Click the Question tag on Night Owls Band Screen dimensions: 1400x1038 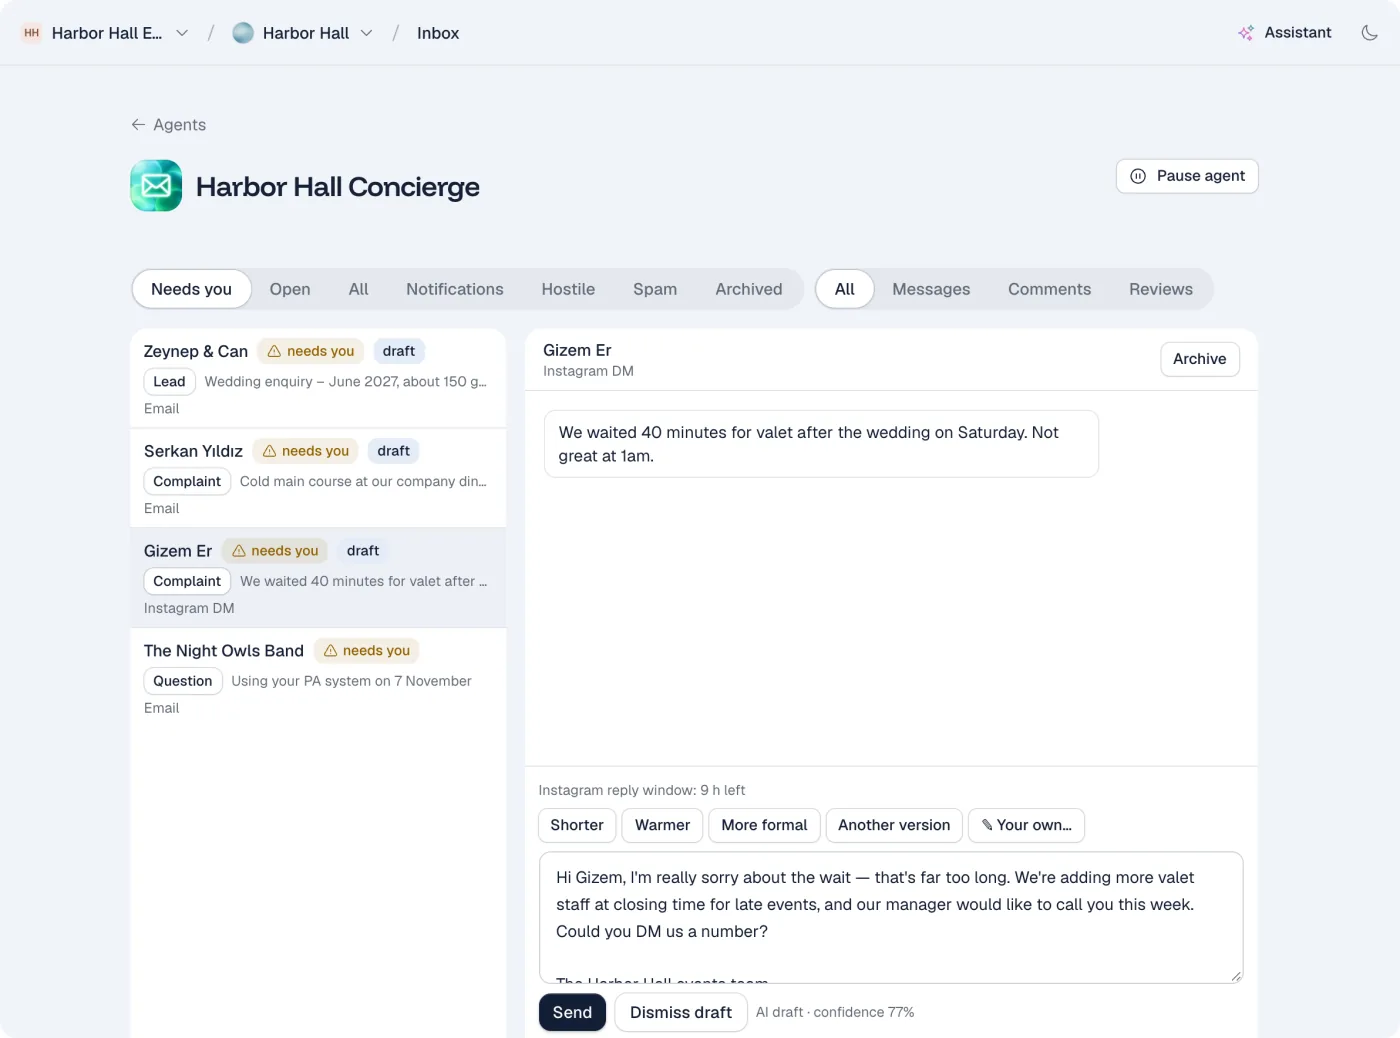tap(183, 681)
